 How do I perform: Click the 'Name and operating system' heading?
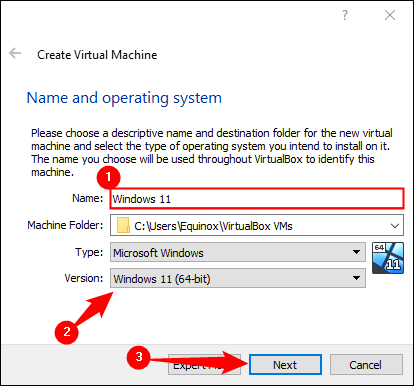(x=124, y=98)
